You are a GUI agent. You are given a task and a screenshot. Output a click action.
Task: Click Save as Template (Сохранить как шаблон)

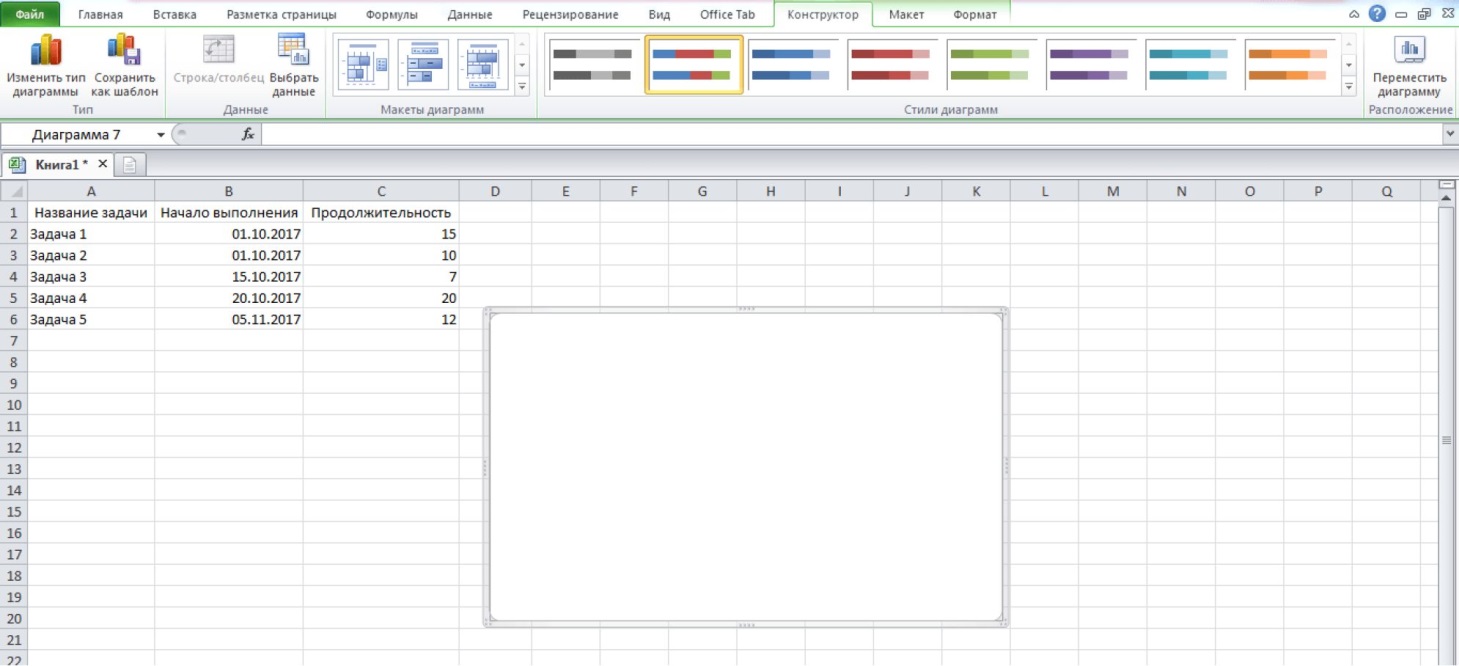[x=125, y=65]
